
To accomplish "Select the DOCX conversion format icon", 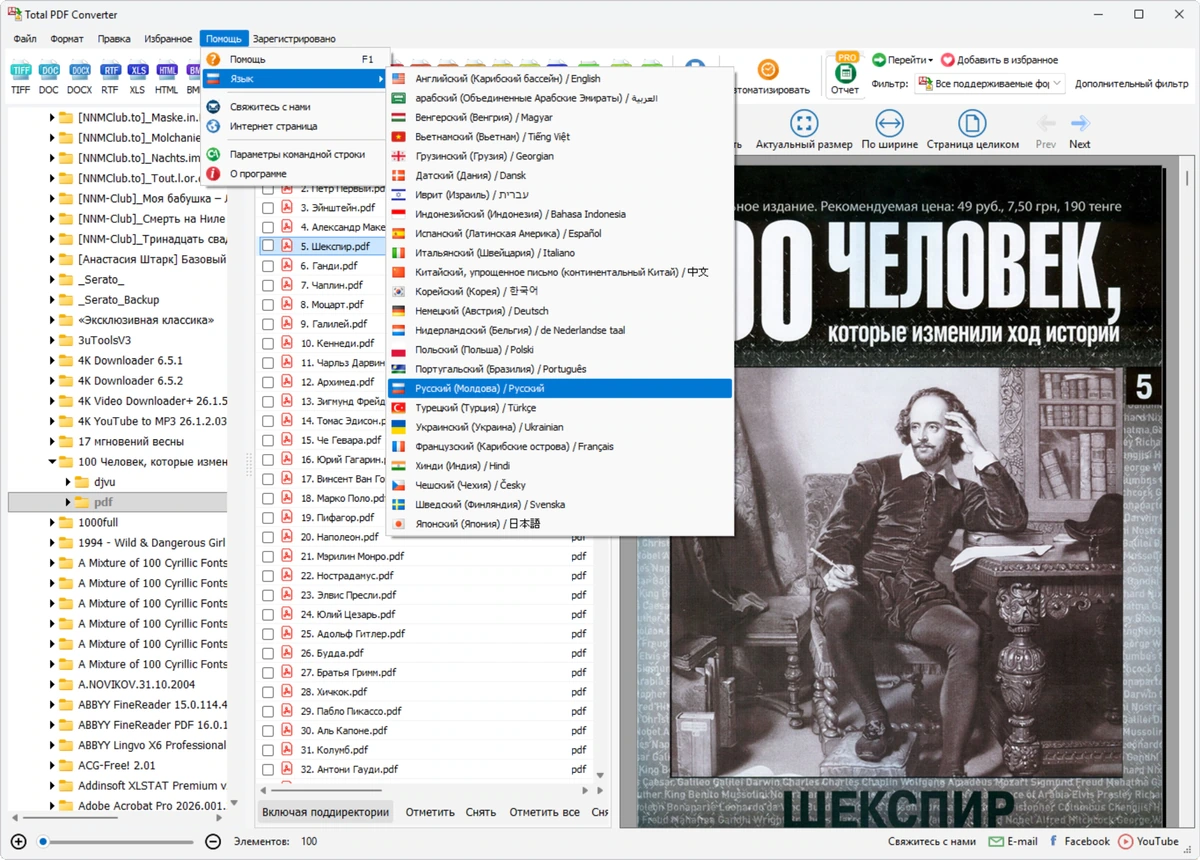I will point(80,71).
